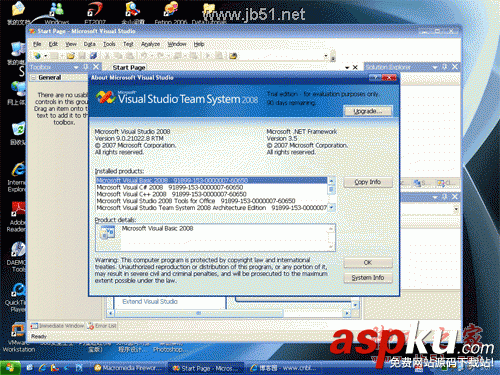Click toolbar options overflow arrow
This screenshot has height=375, width=500.
(x=333, y=58)
